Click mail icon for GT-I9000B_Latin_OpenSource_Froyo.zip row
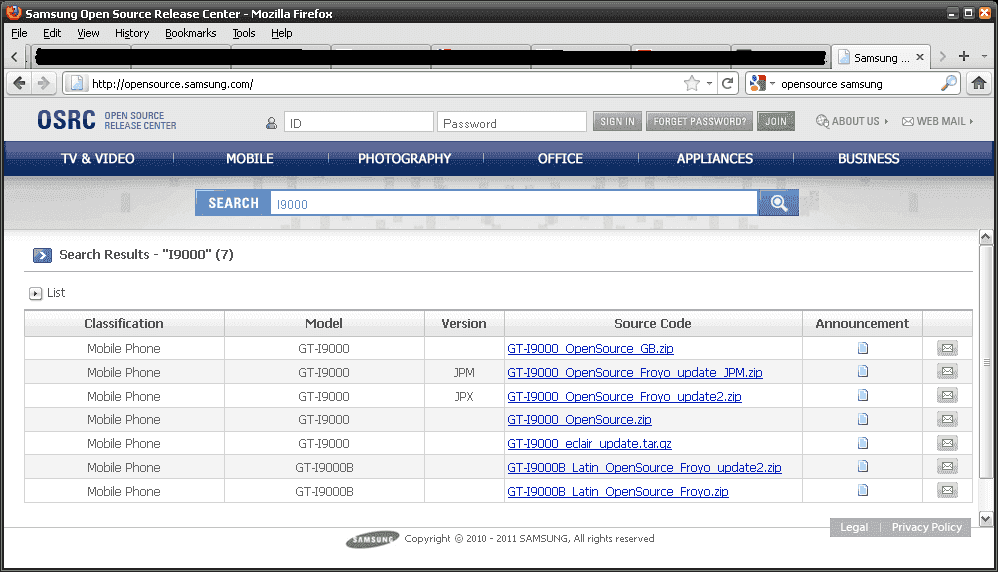Viewport: 998px width, 572px height. point(947,491)
